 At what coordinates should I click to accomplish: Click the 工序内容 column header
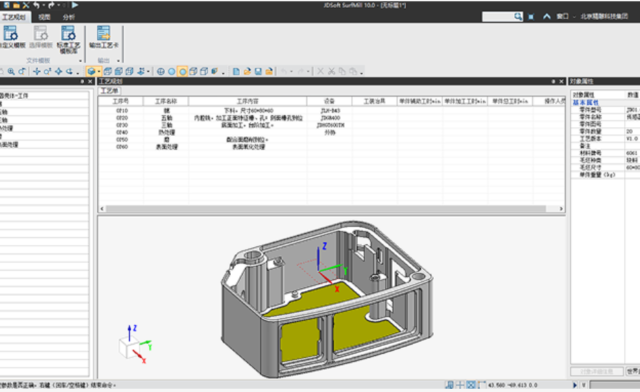[x=247, y=101]
